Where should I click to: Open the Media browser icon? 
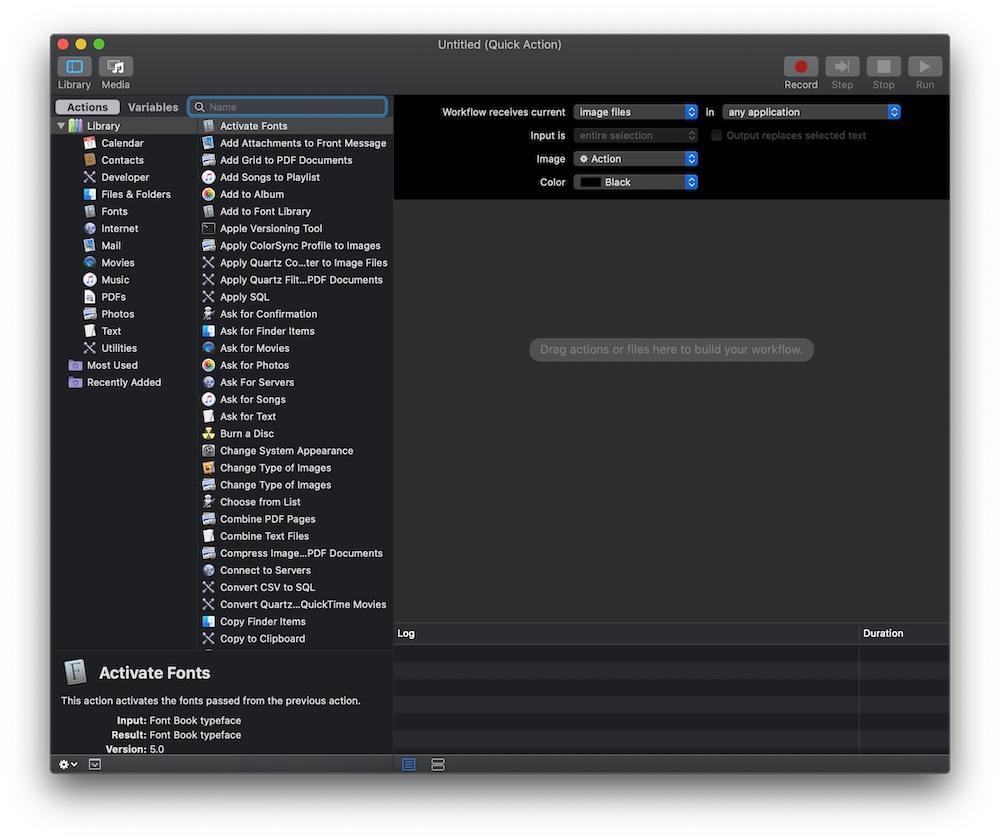pyautogui.click(x=116, y=67)
